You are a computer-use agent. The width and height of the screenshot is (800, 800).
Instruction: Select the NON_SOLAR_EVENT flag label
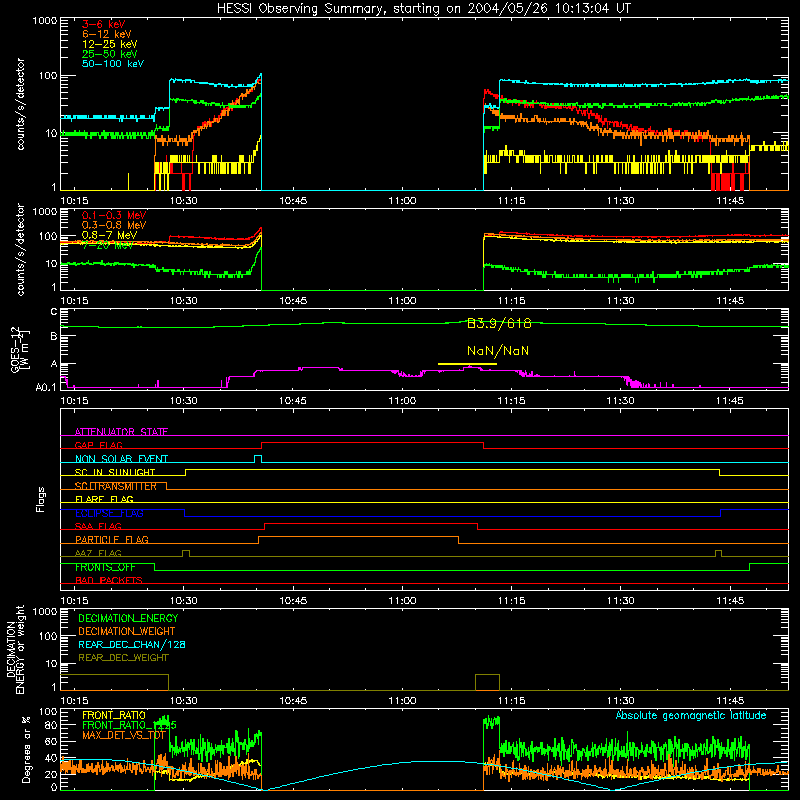(x=121, y=459)
